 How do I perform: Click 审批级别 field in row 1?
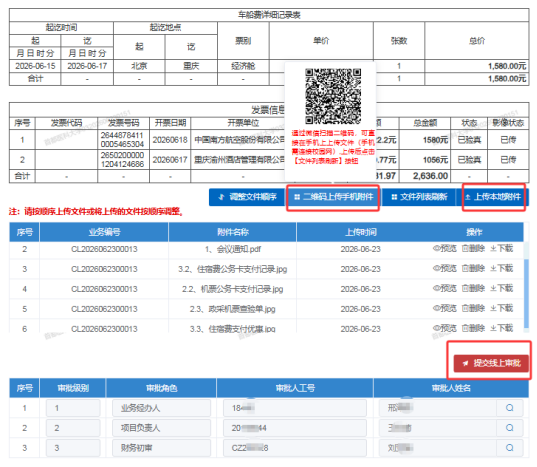(x=73, y=408)
